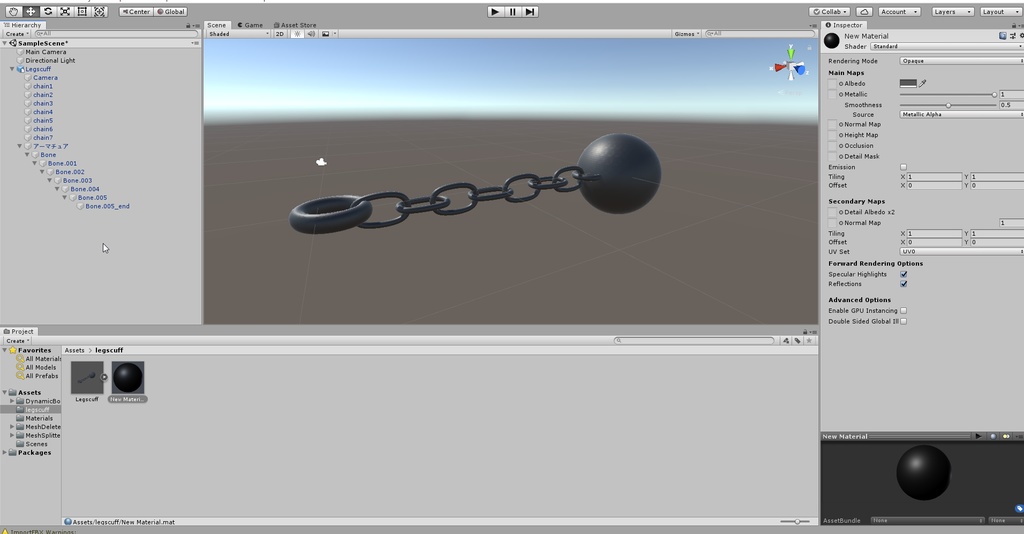Enable GPU Instancing checkbox
1024x534 pixels.
903,311
